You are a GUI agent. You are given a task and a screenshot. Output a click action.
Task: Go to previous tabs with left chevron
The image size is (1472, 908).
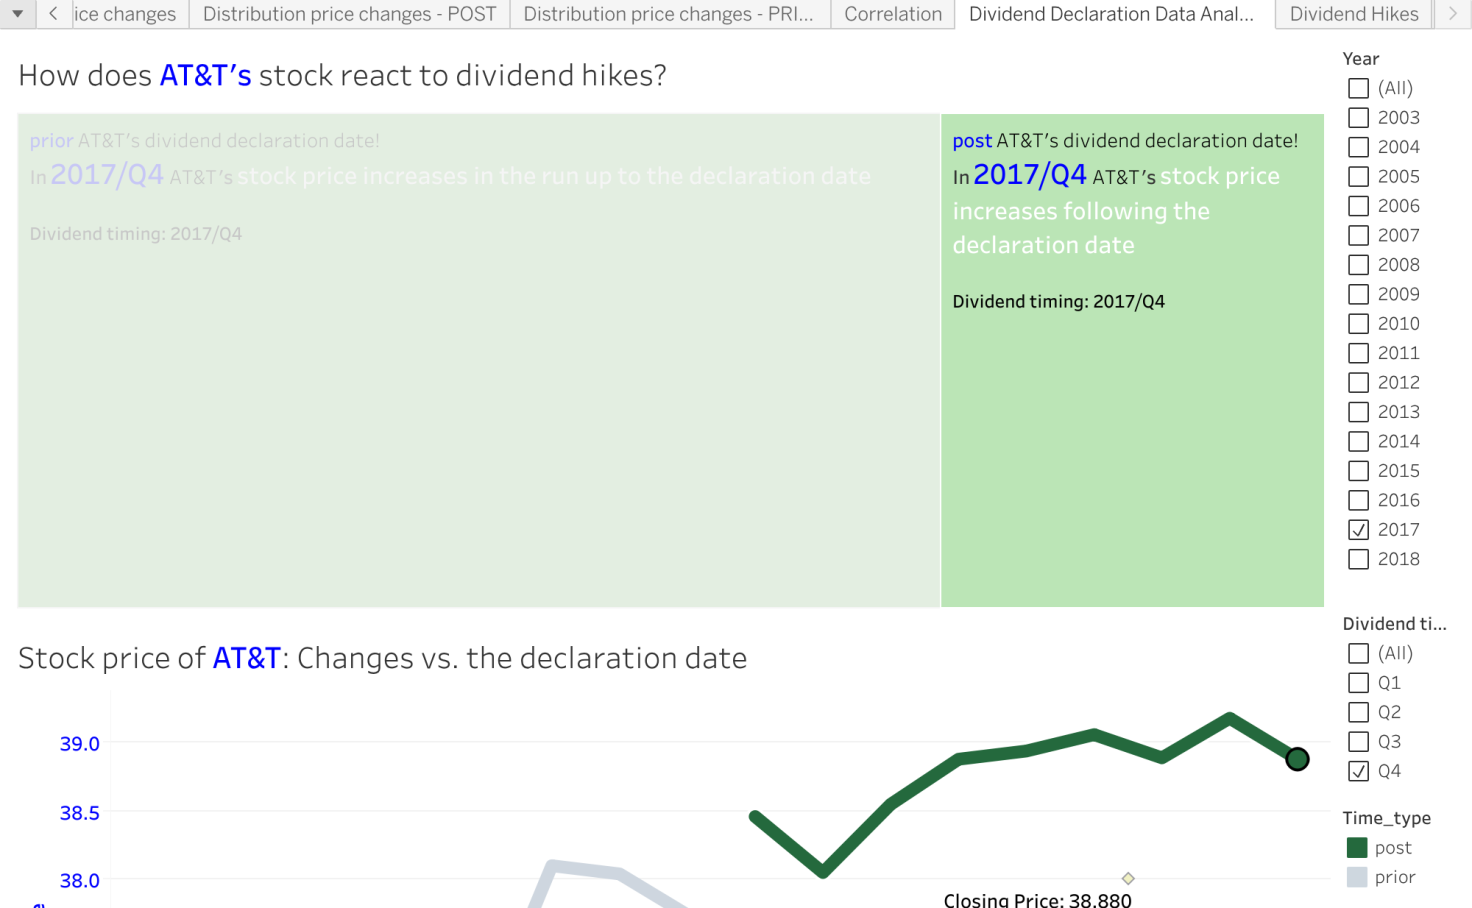point(54,14)
